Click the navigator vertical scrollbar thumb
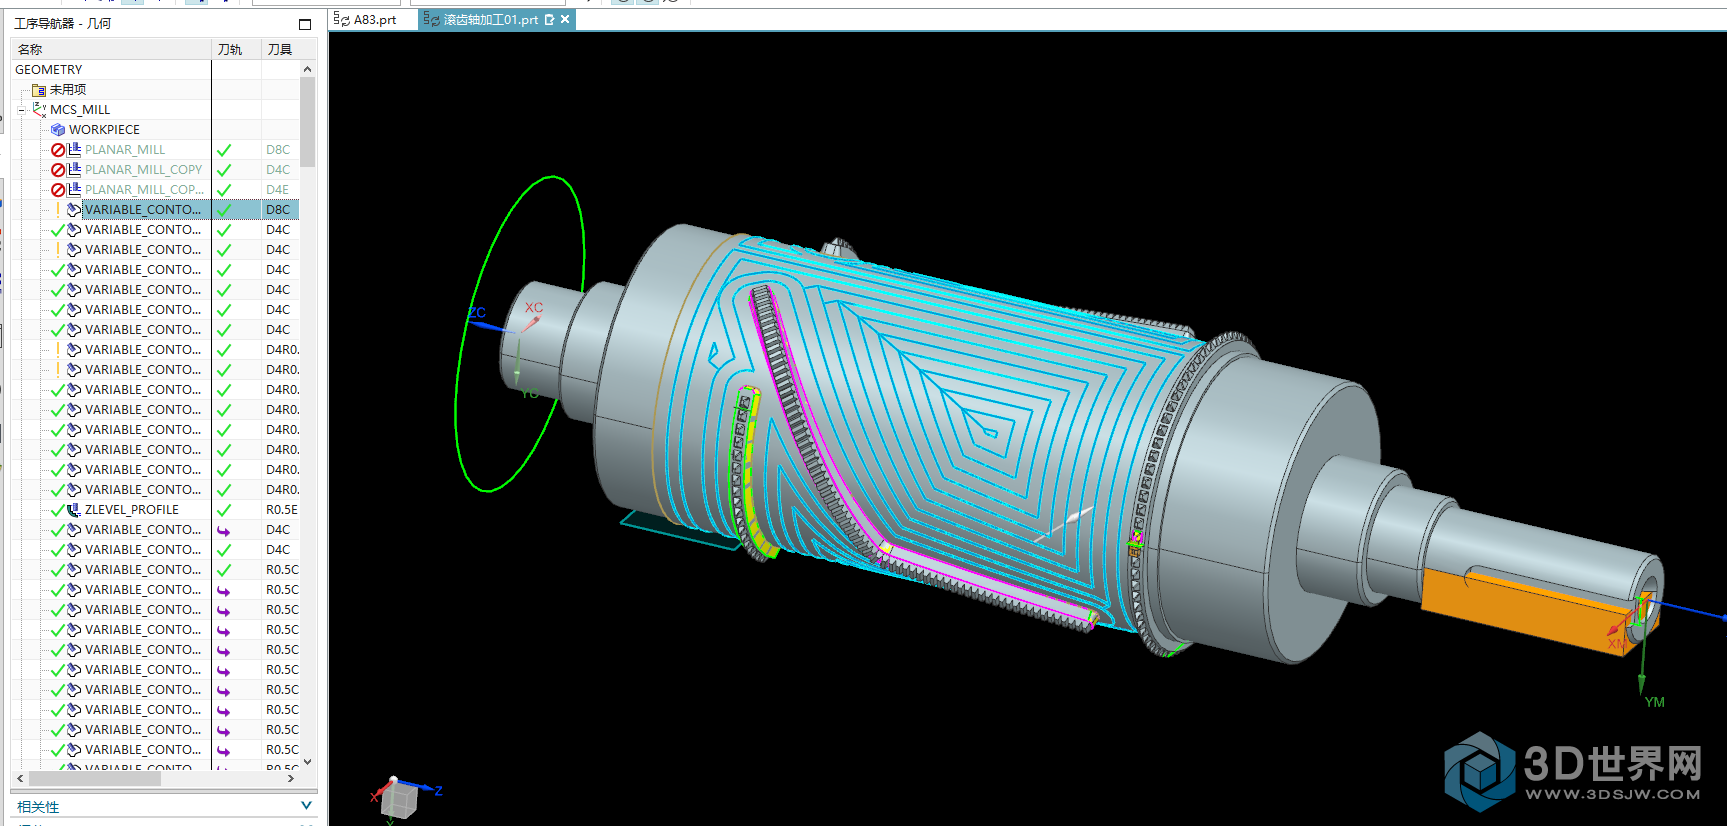This screenshot has width=1727, height=826. 308,122
